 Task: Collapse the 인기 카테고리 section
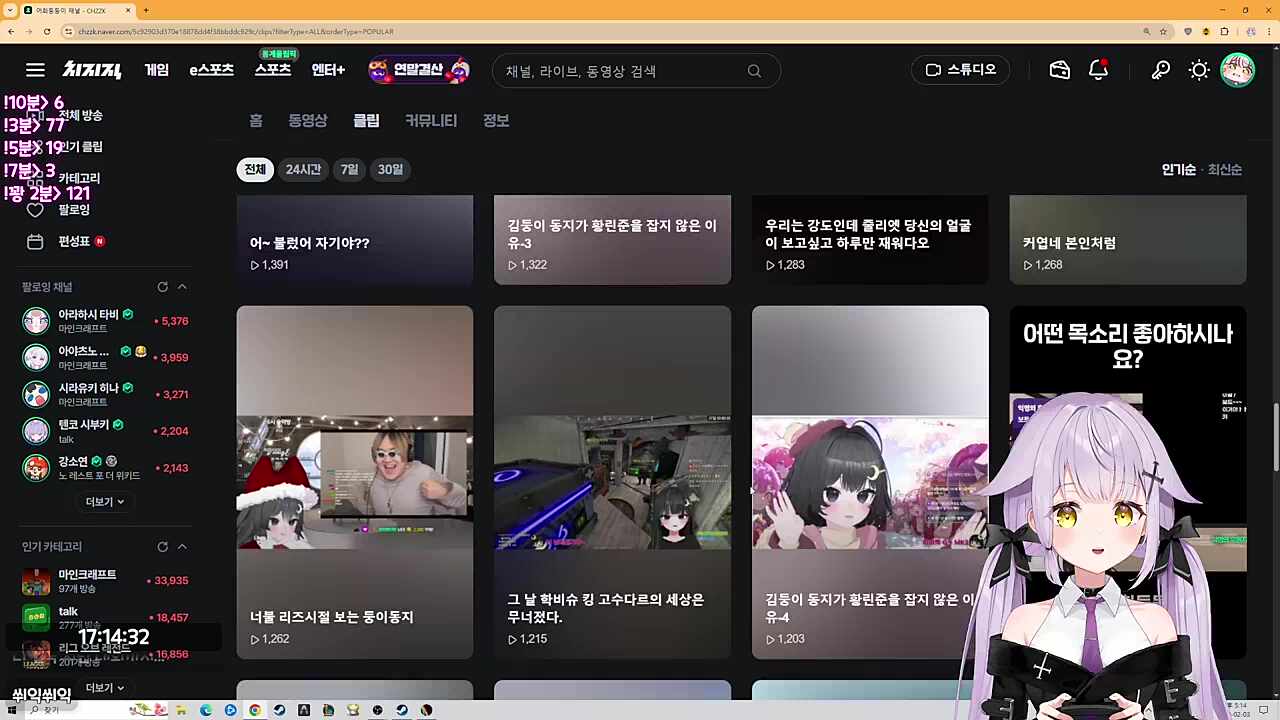click(x=182, y=546)
